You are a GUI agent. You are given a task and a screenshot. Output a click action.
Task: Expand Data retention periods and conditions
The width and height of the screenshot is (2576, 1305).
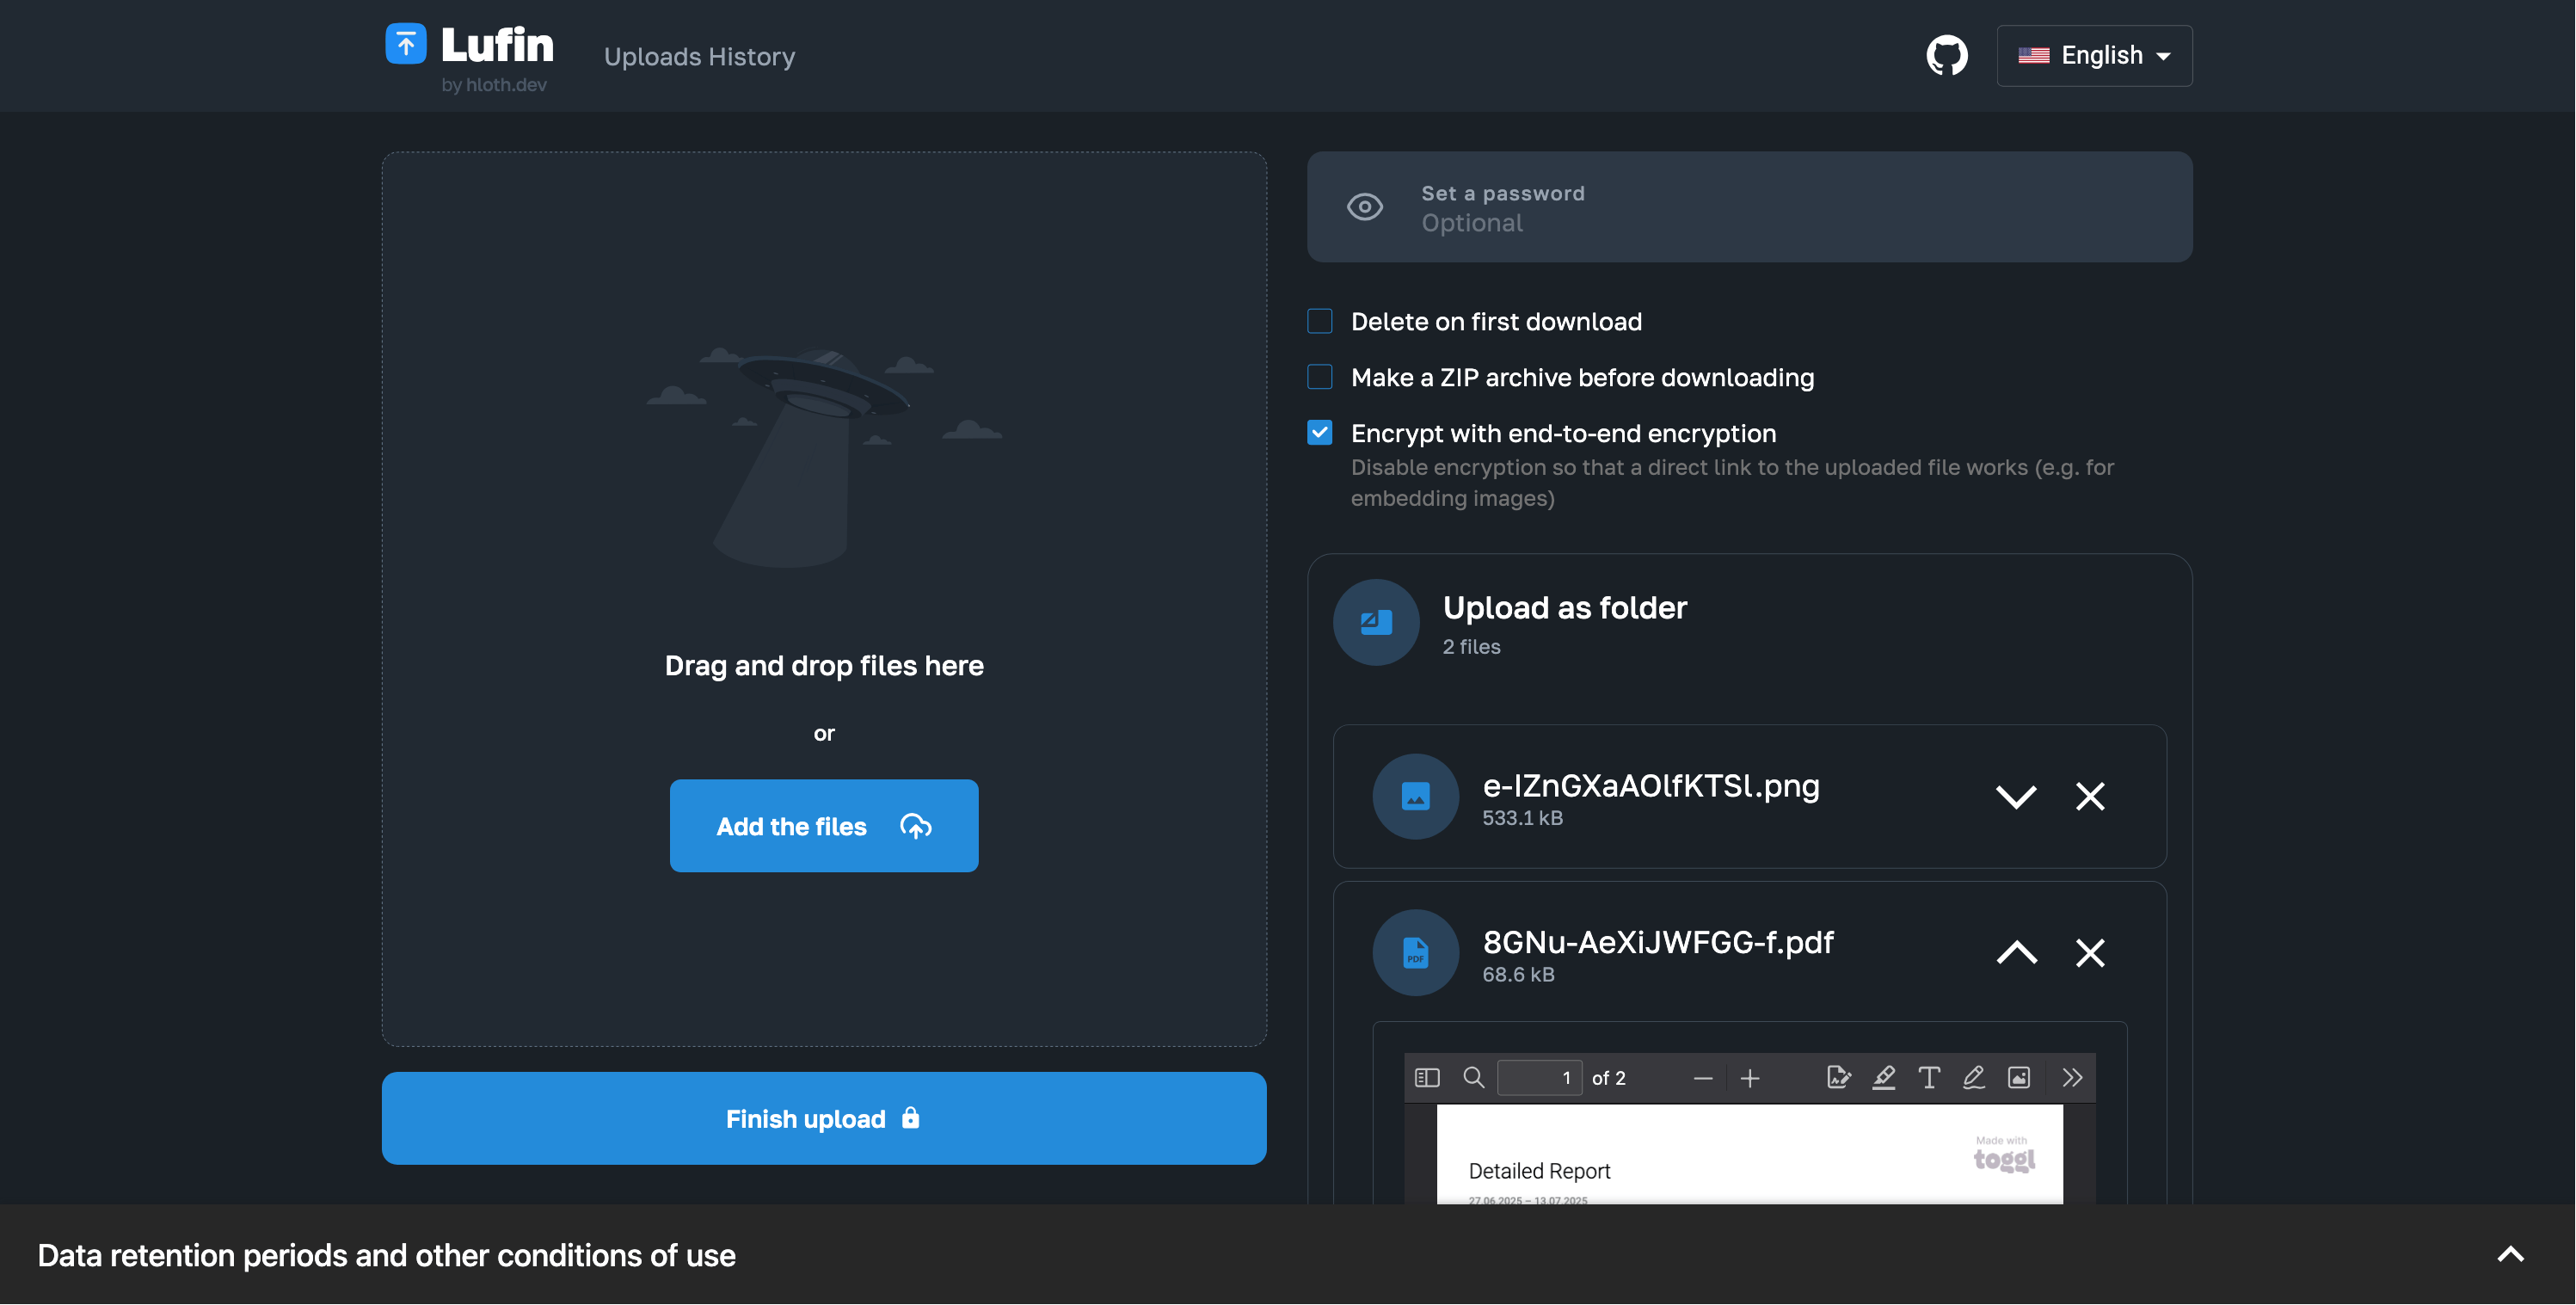[x=2511, y=1253]
